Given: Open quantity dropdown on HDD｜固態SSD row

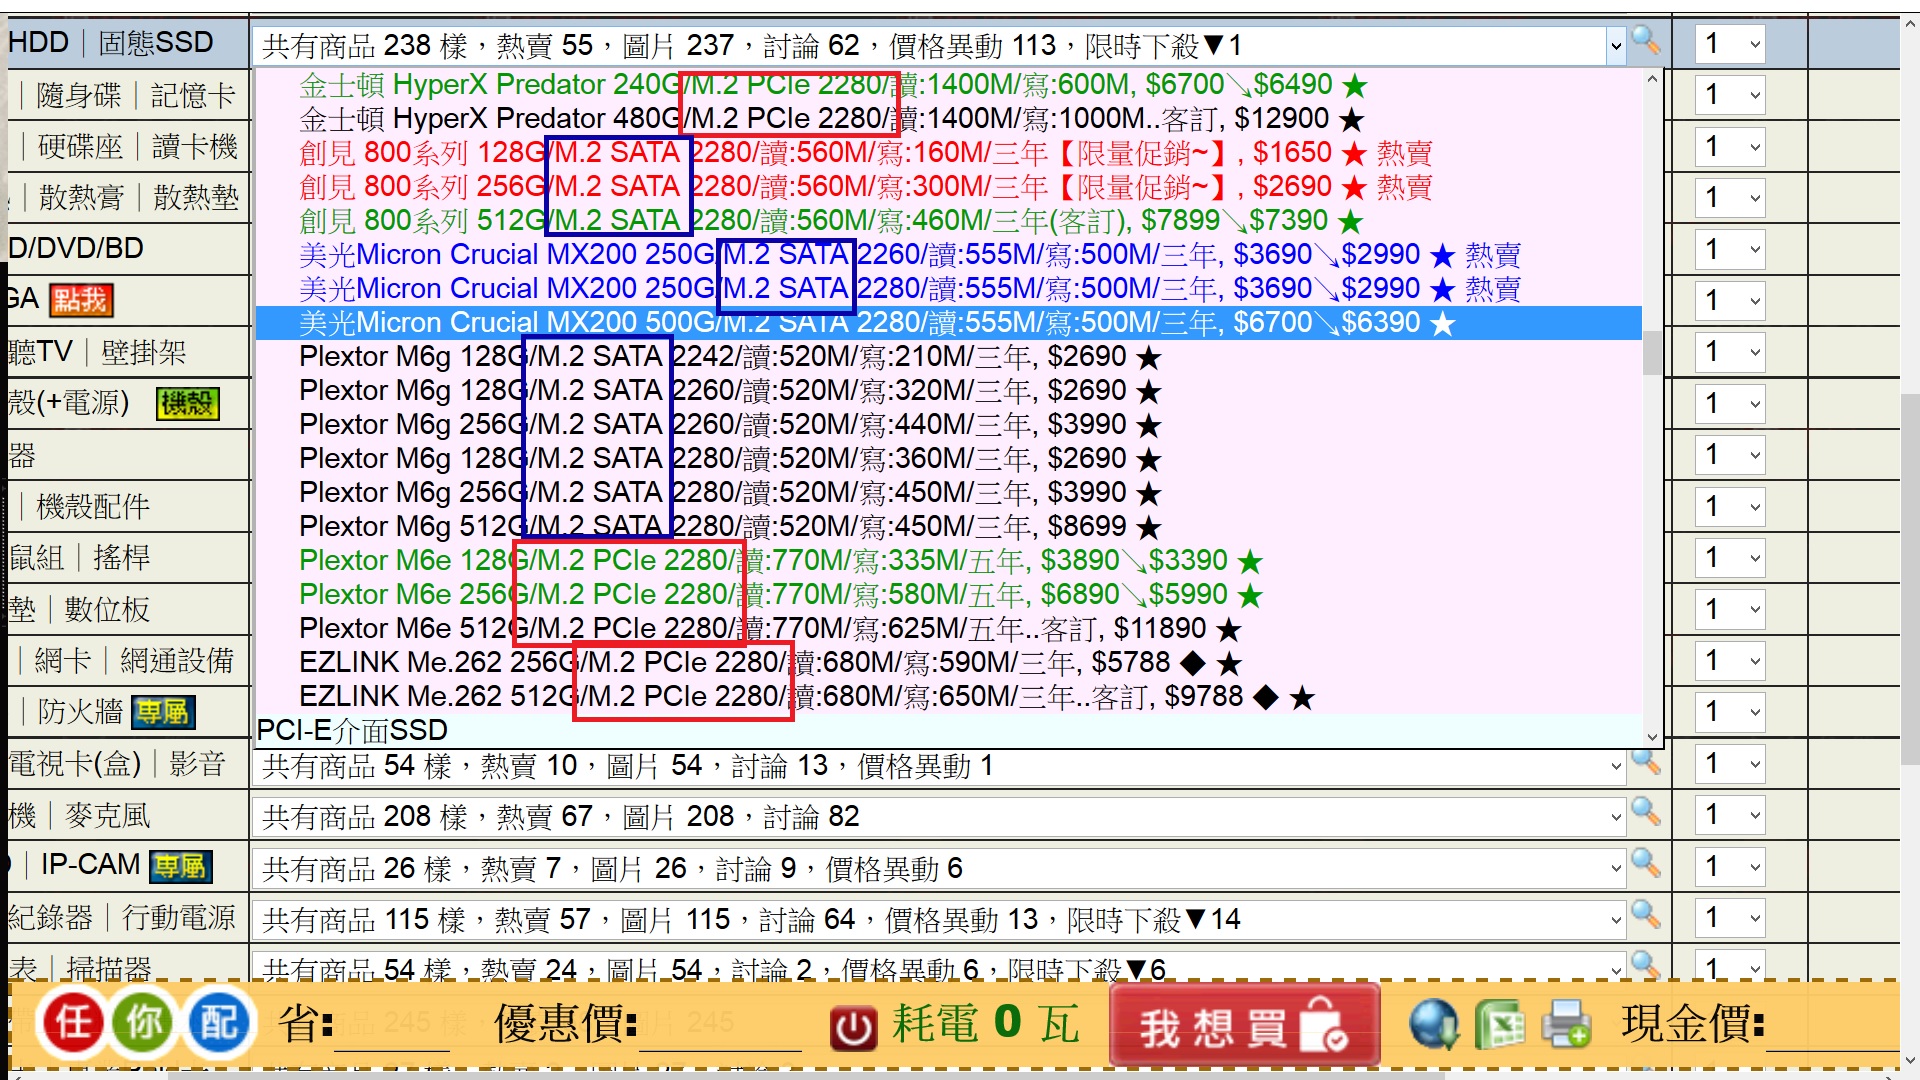Looking at the screenshot, I should pyautogui.click(x=1730, y=44).
